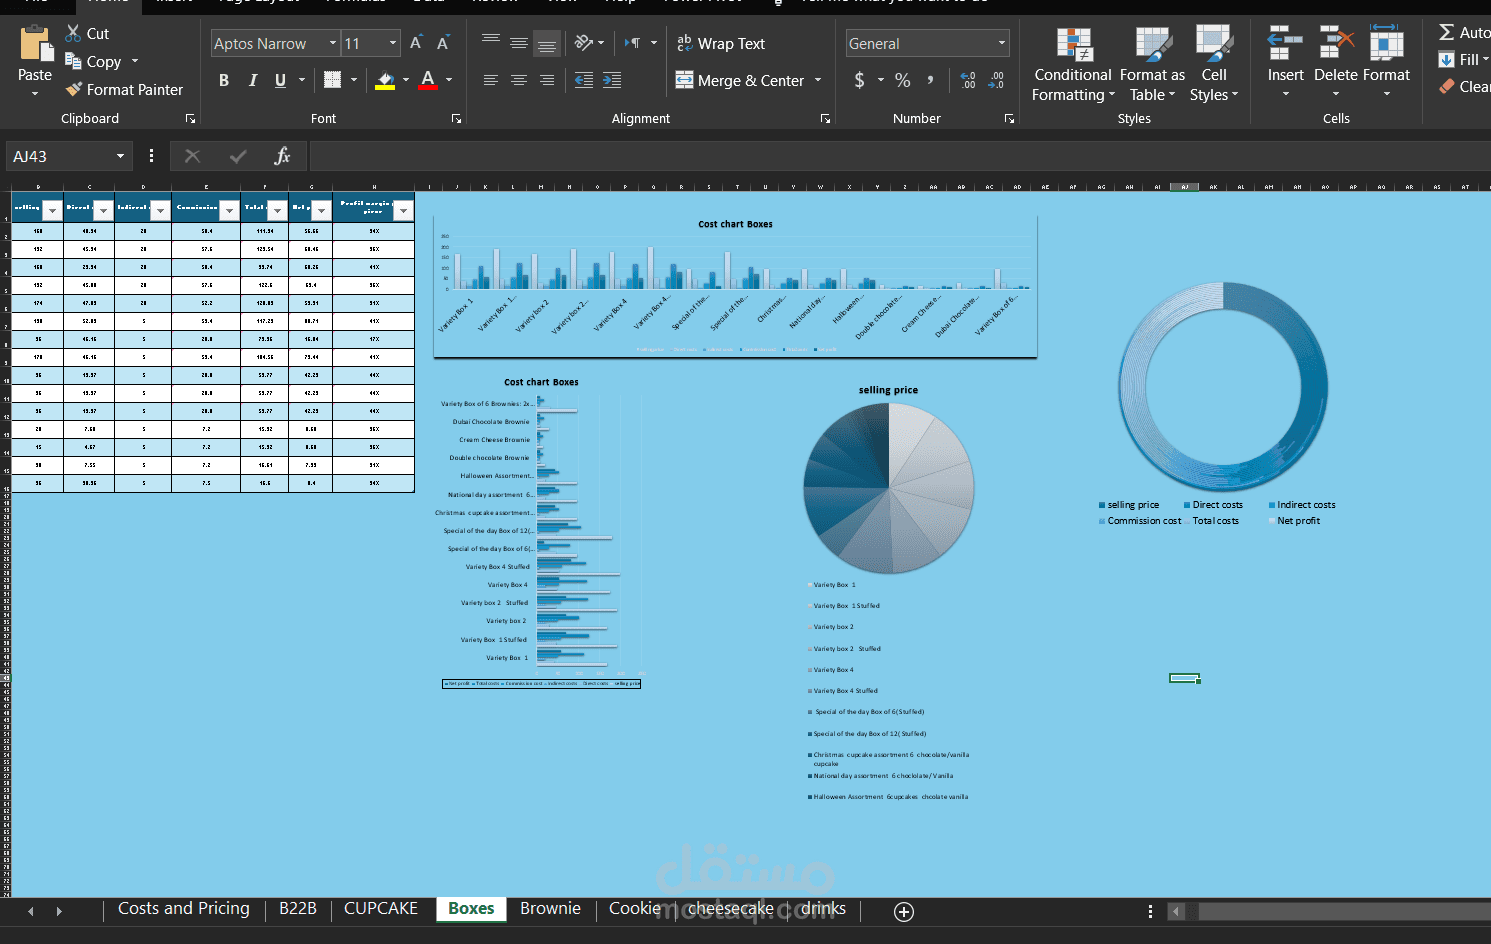Screen dimensions: 1491x944
Task: Apply Percent Style format
Action: pos(903,80)
